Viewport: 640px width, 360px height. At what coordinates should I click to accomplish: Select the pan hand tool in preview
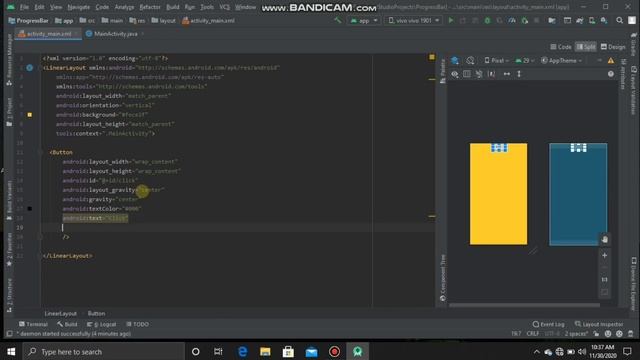[604, 240]
